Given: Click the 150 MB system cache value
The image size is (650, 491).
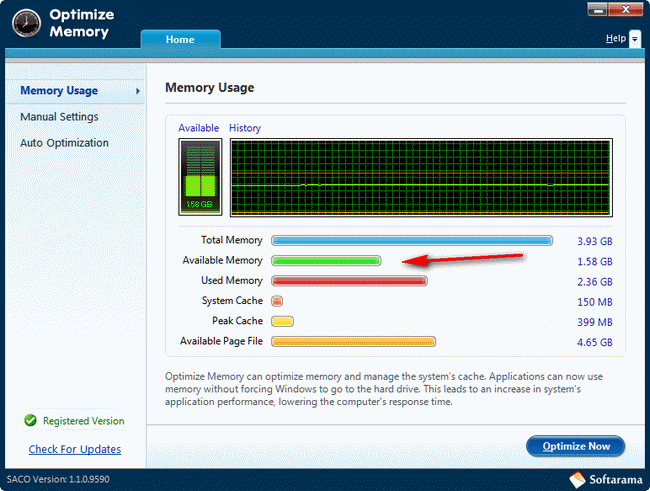Looking at the screenshot, I should pyautogui.click(x=595, y=302).
